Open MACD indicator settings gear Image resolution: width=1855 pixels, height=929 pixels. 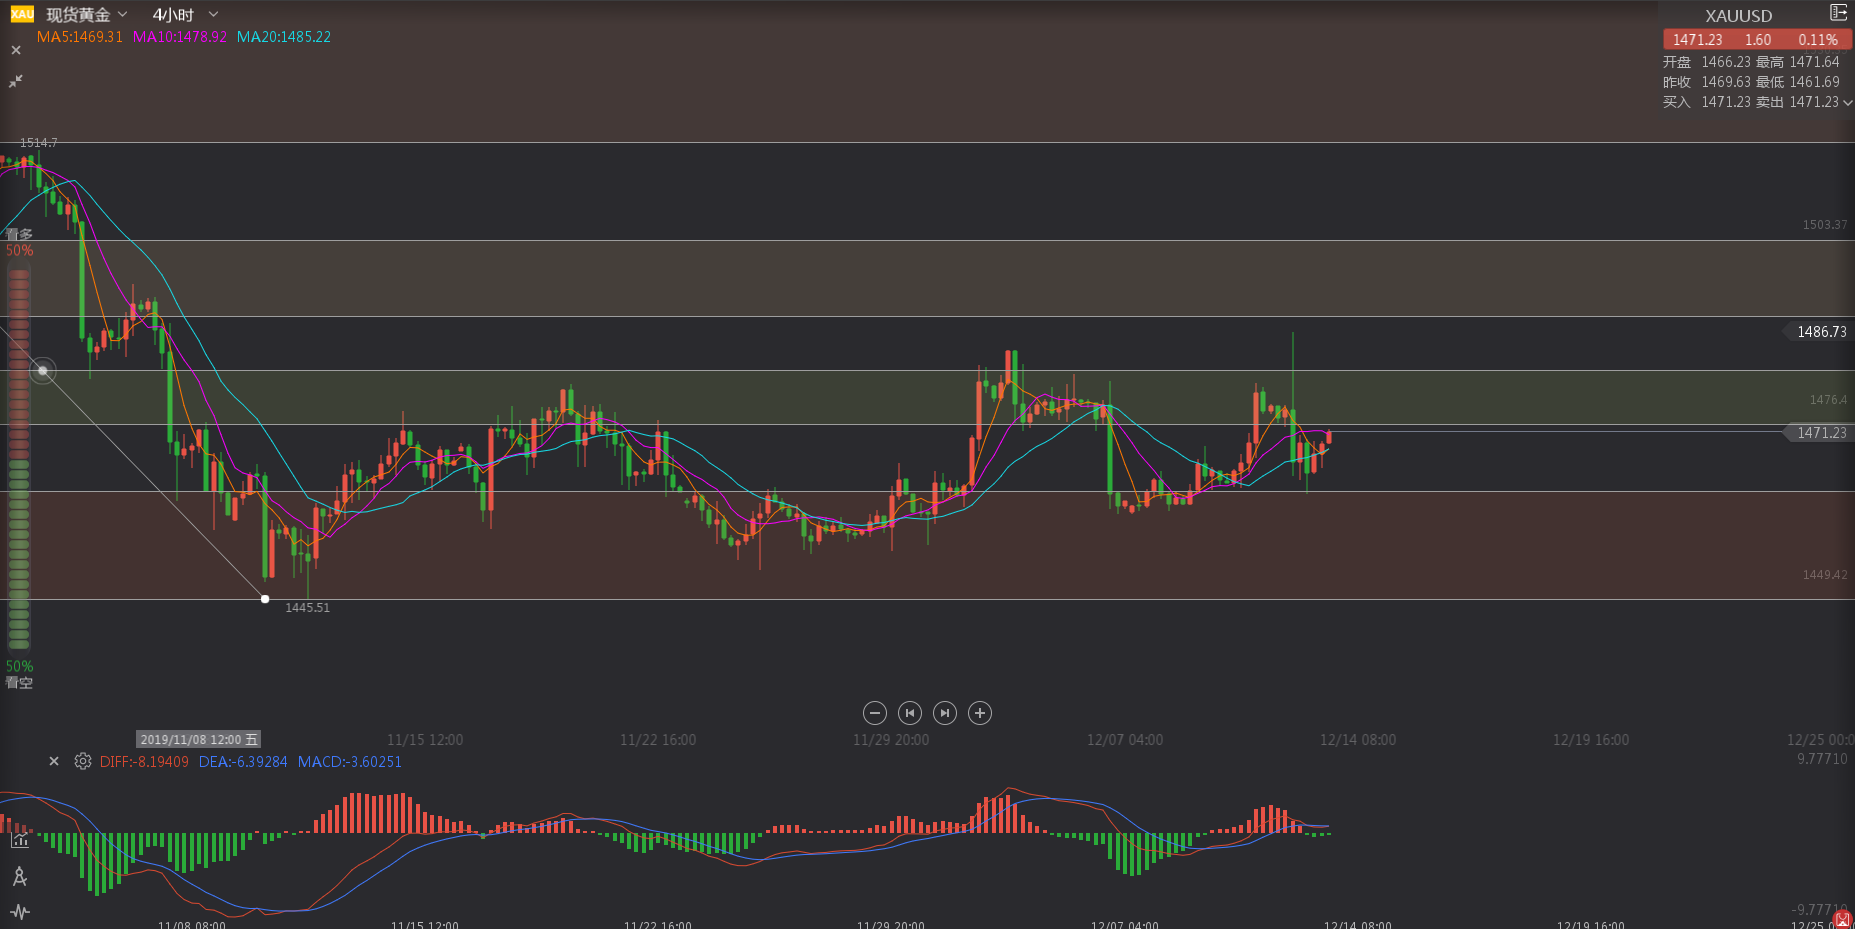click(83, 762)
